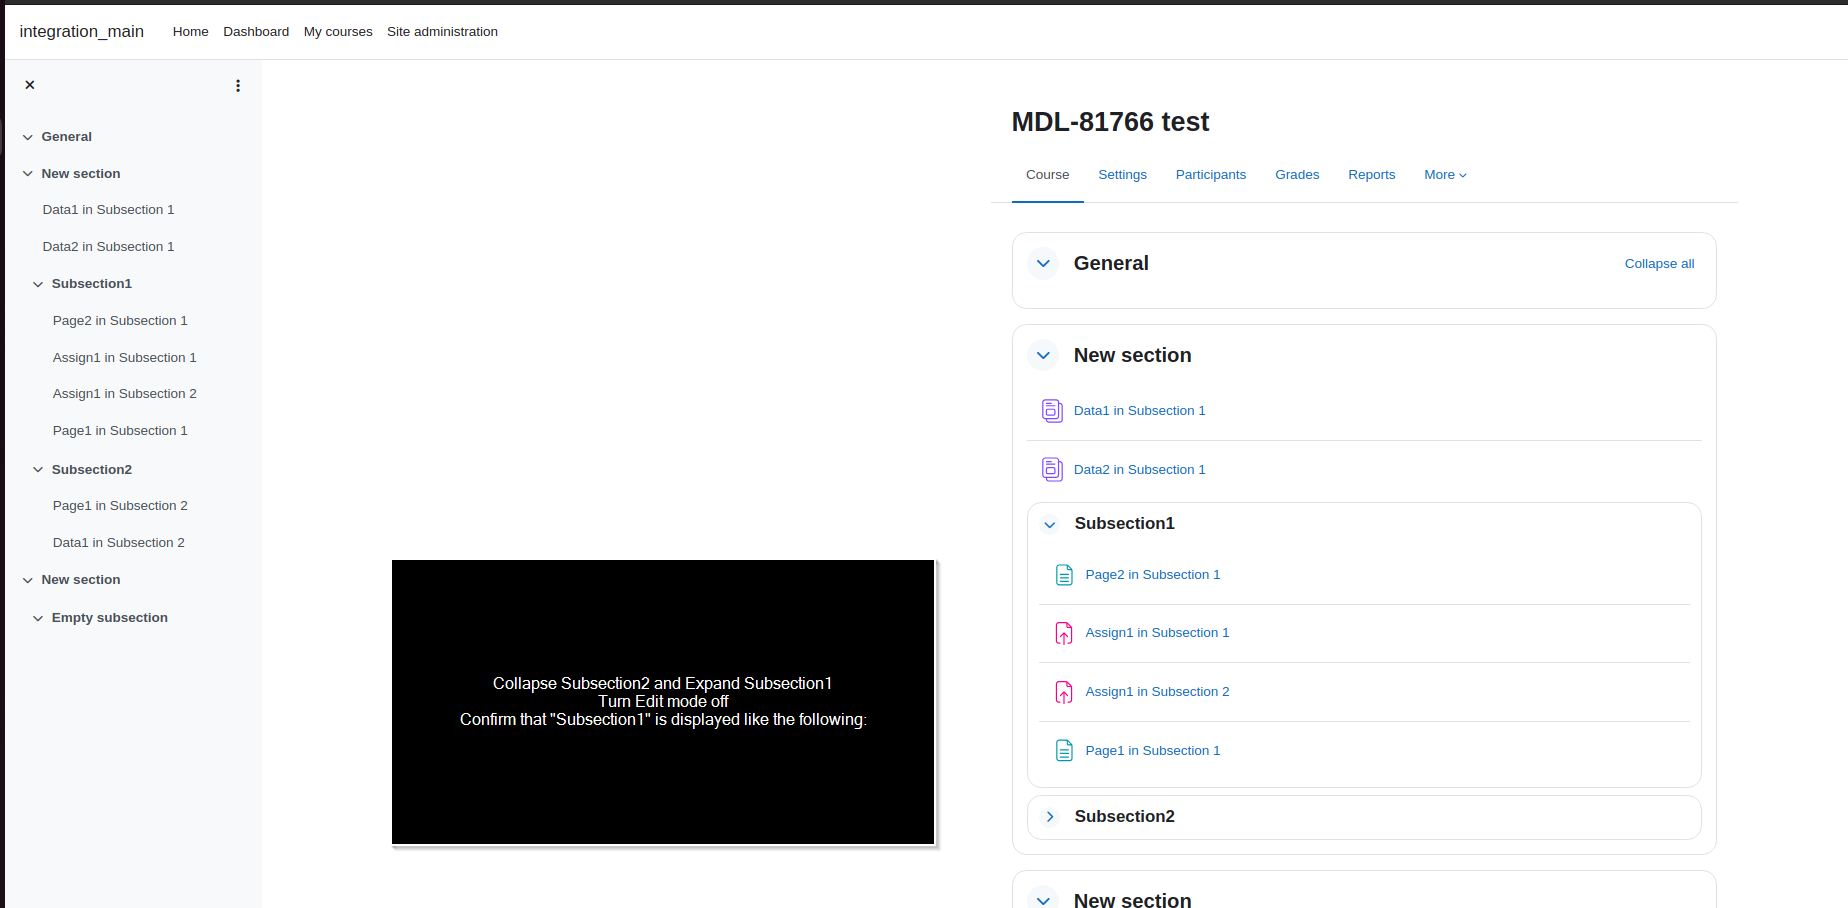
Task: Open Page1 in Subsection 1 link in content
Action: click(x=1152, y=751)
